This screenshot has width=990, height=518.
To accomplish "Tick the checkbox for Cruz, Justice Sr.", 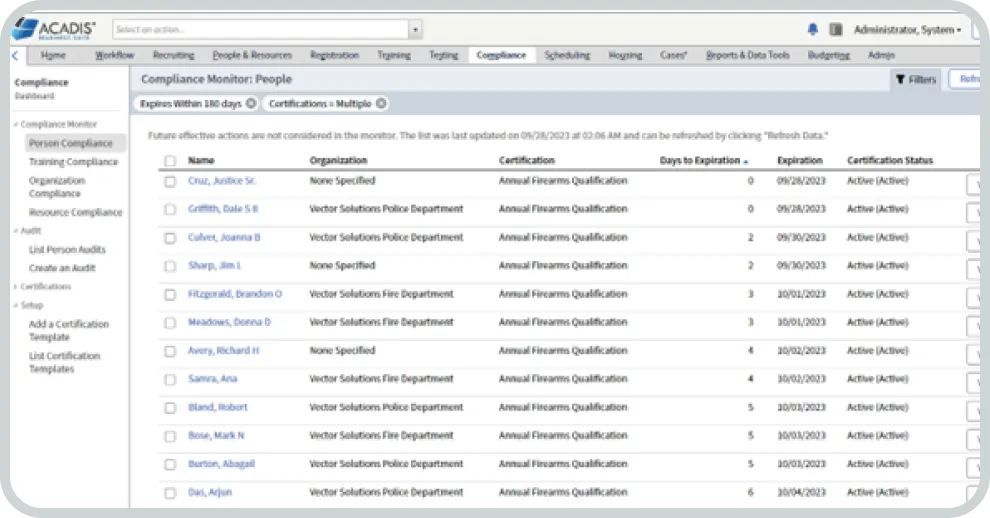I will pyautogui.click(x=170, y=181).
